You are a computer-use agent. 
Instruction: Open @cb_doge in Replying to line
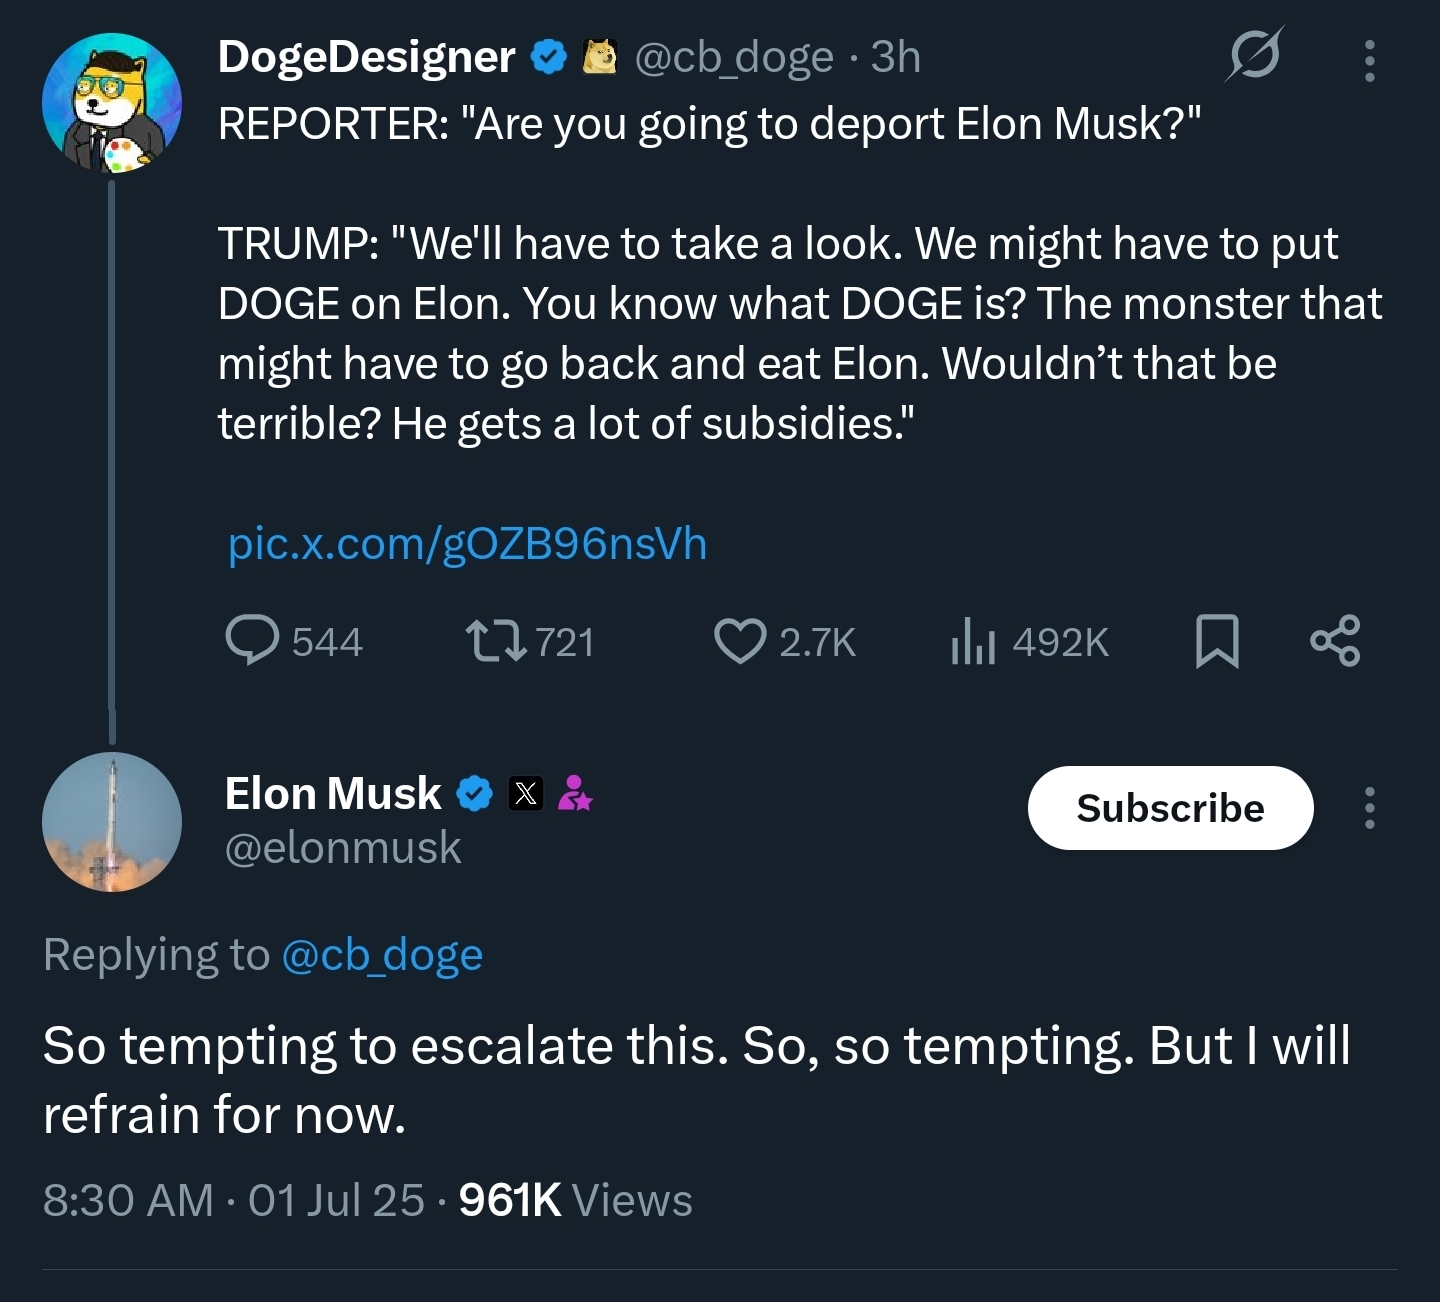coord(383,955)
